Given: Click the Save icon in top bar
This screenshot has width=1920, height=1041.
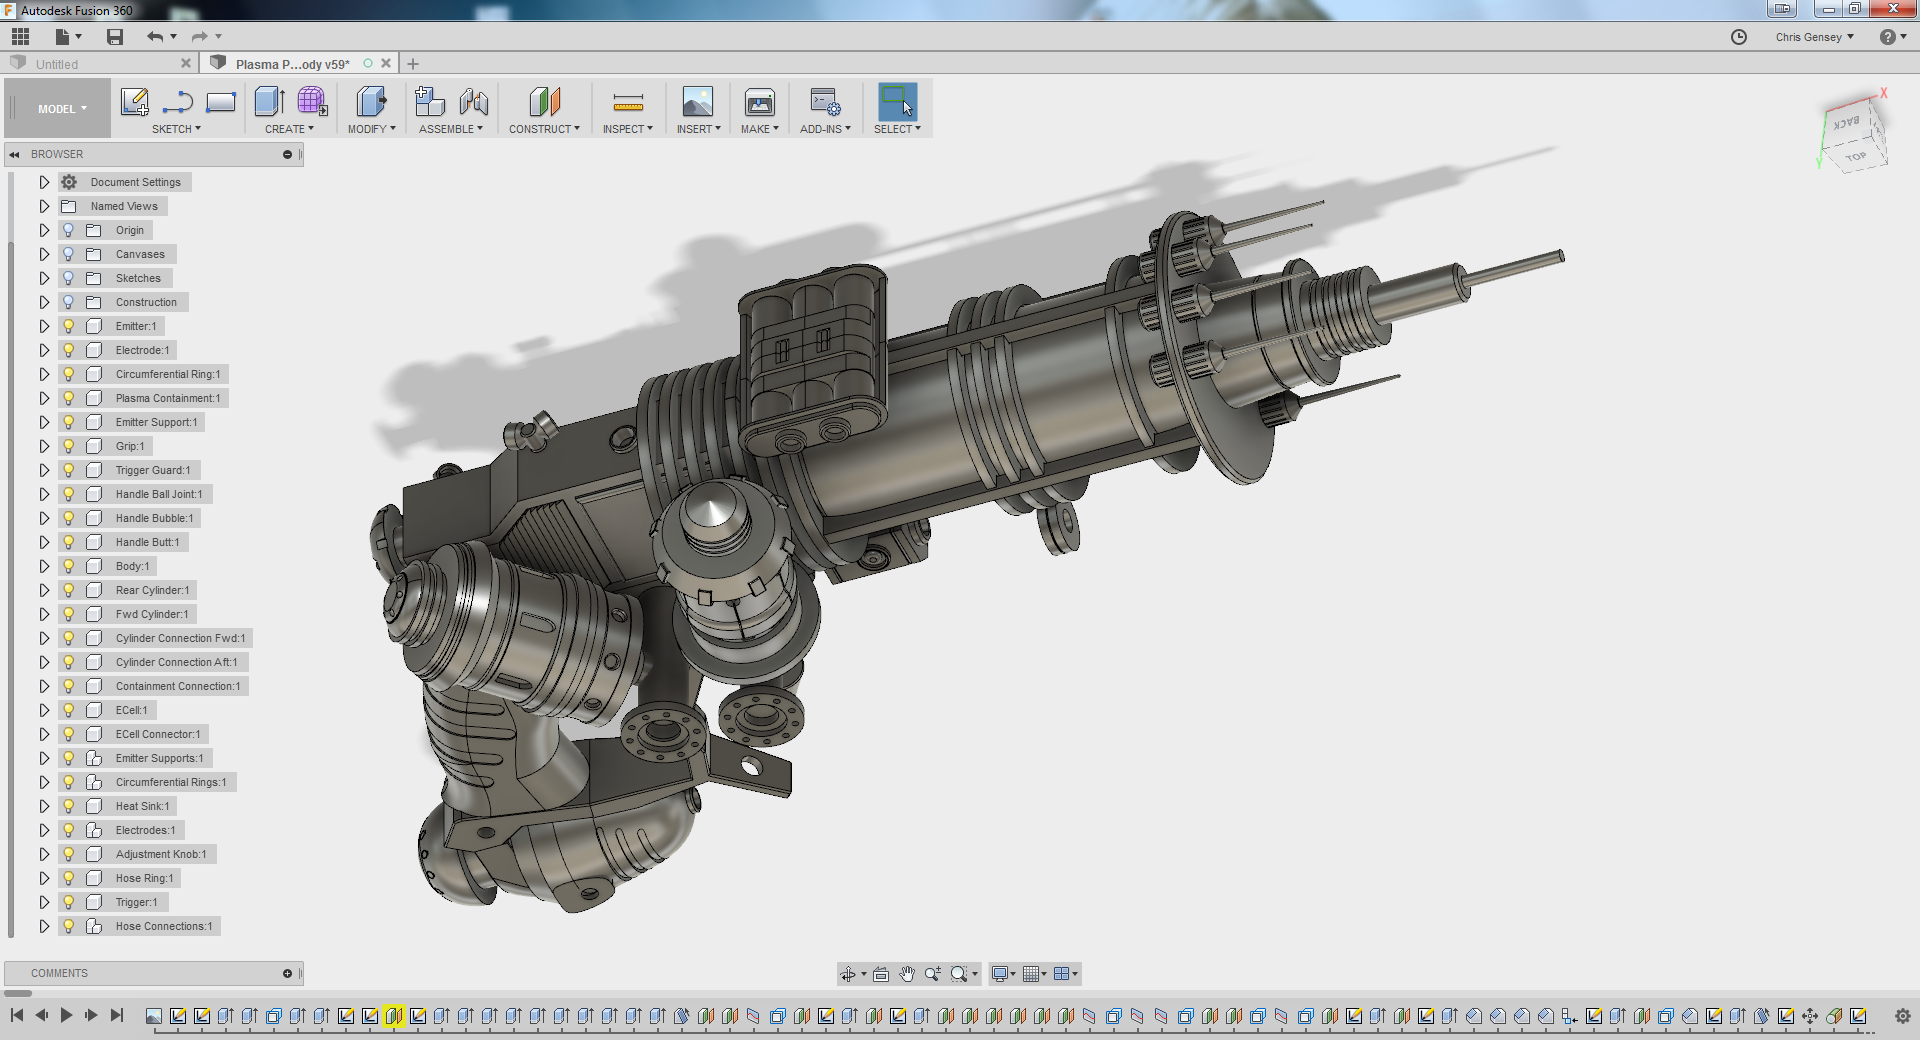Looking at the screenshot, I should pos(115,37).
